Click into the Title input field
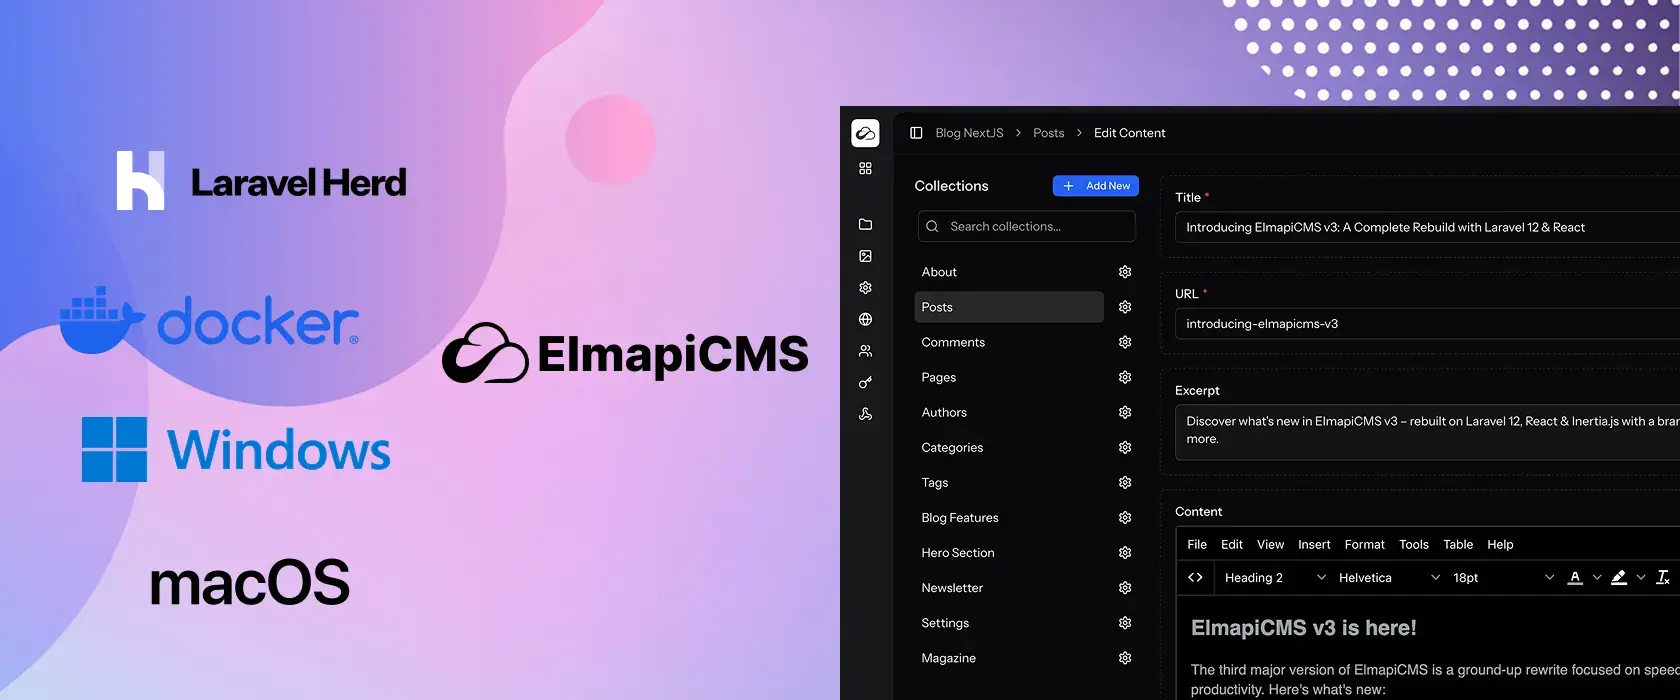 [1427, 227]
